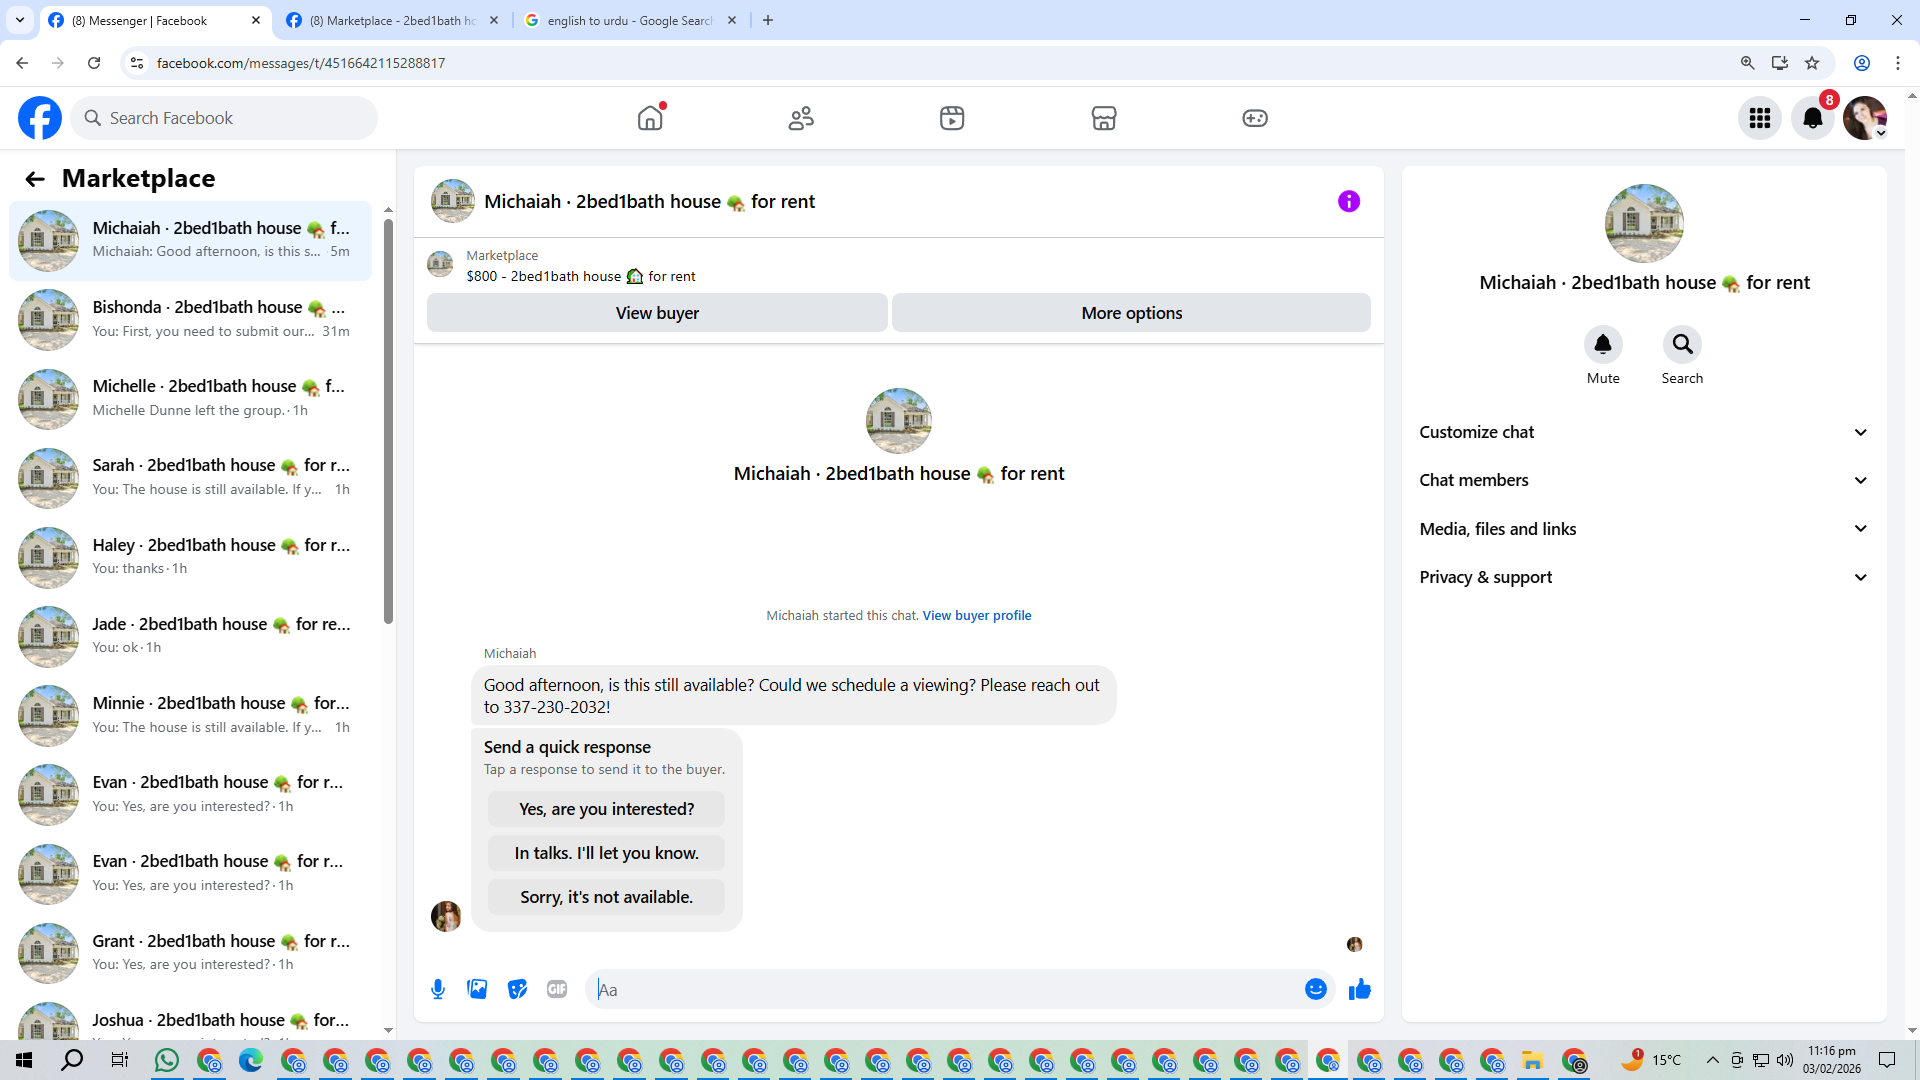Click the conversation list scrollbar
1920x1080 pixels.
click(388, 420)
